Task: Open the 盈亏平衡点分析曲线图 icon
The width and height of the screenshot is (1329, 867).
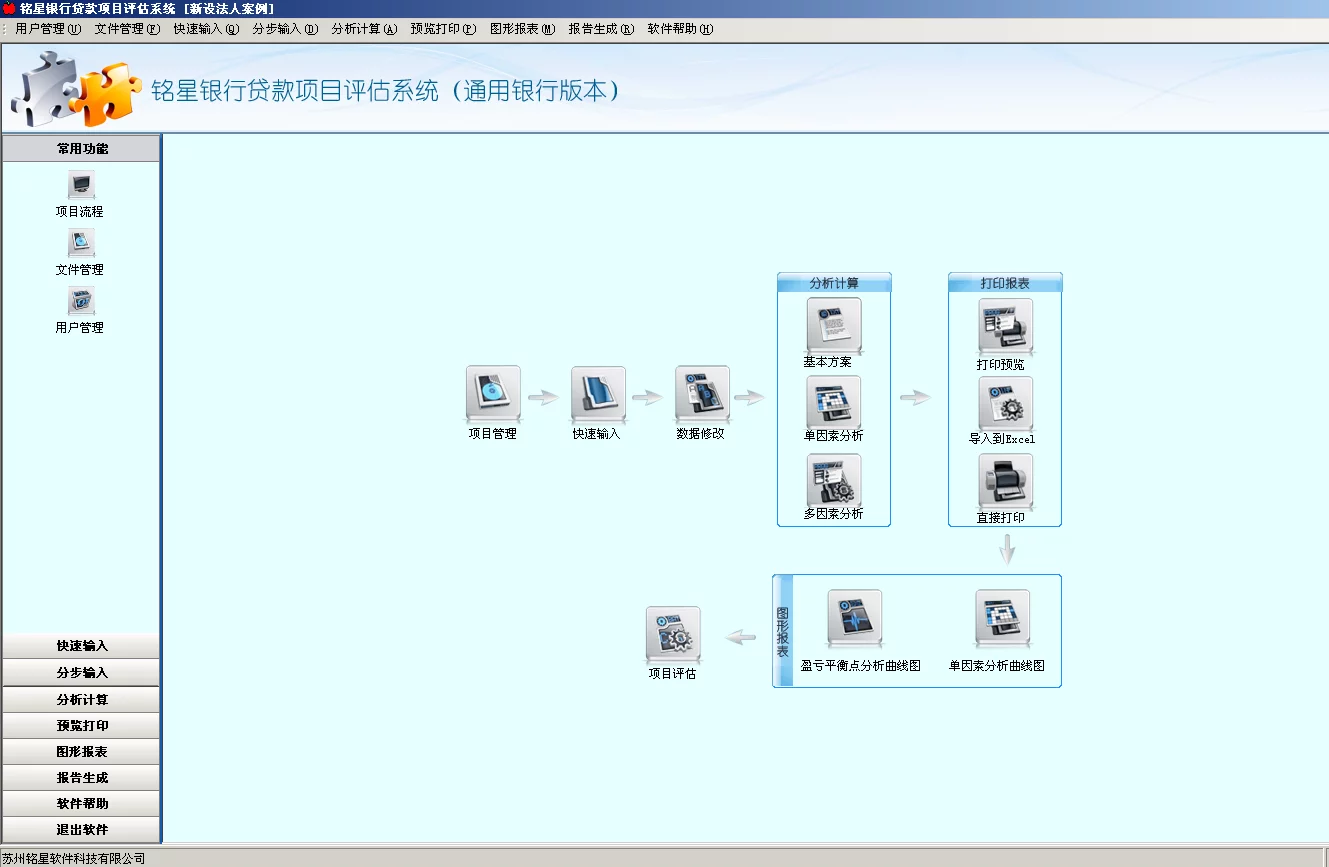Action: [x=855, y=618]
